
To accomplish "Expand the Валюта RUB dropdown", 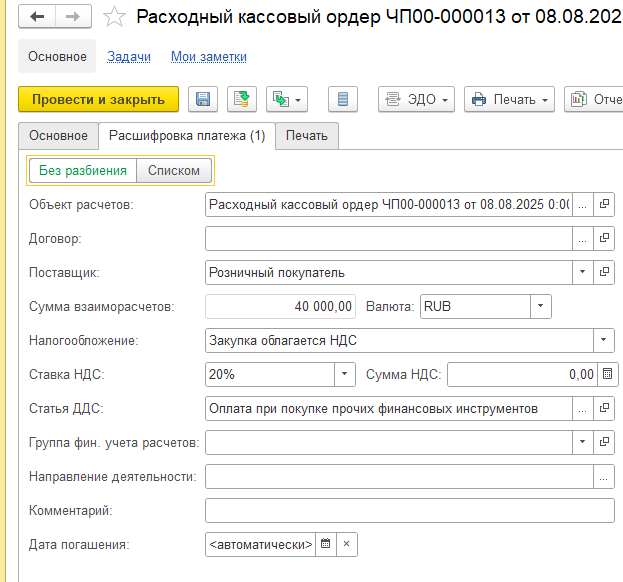I will [540, 306].
